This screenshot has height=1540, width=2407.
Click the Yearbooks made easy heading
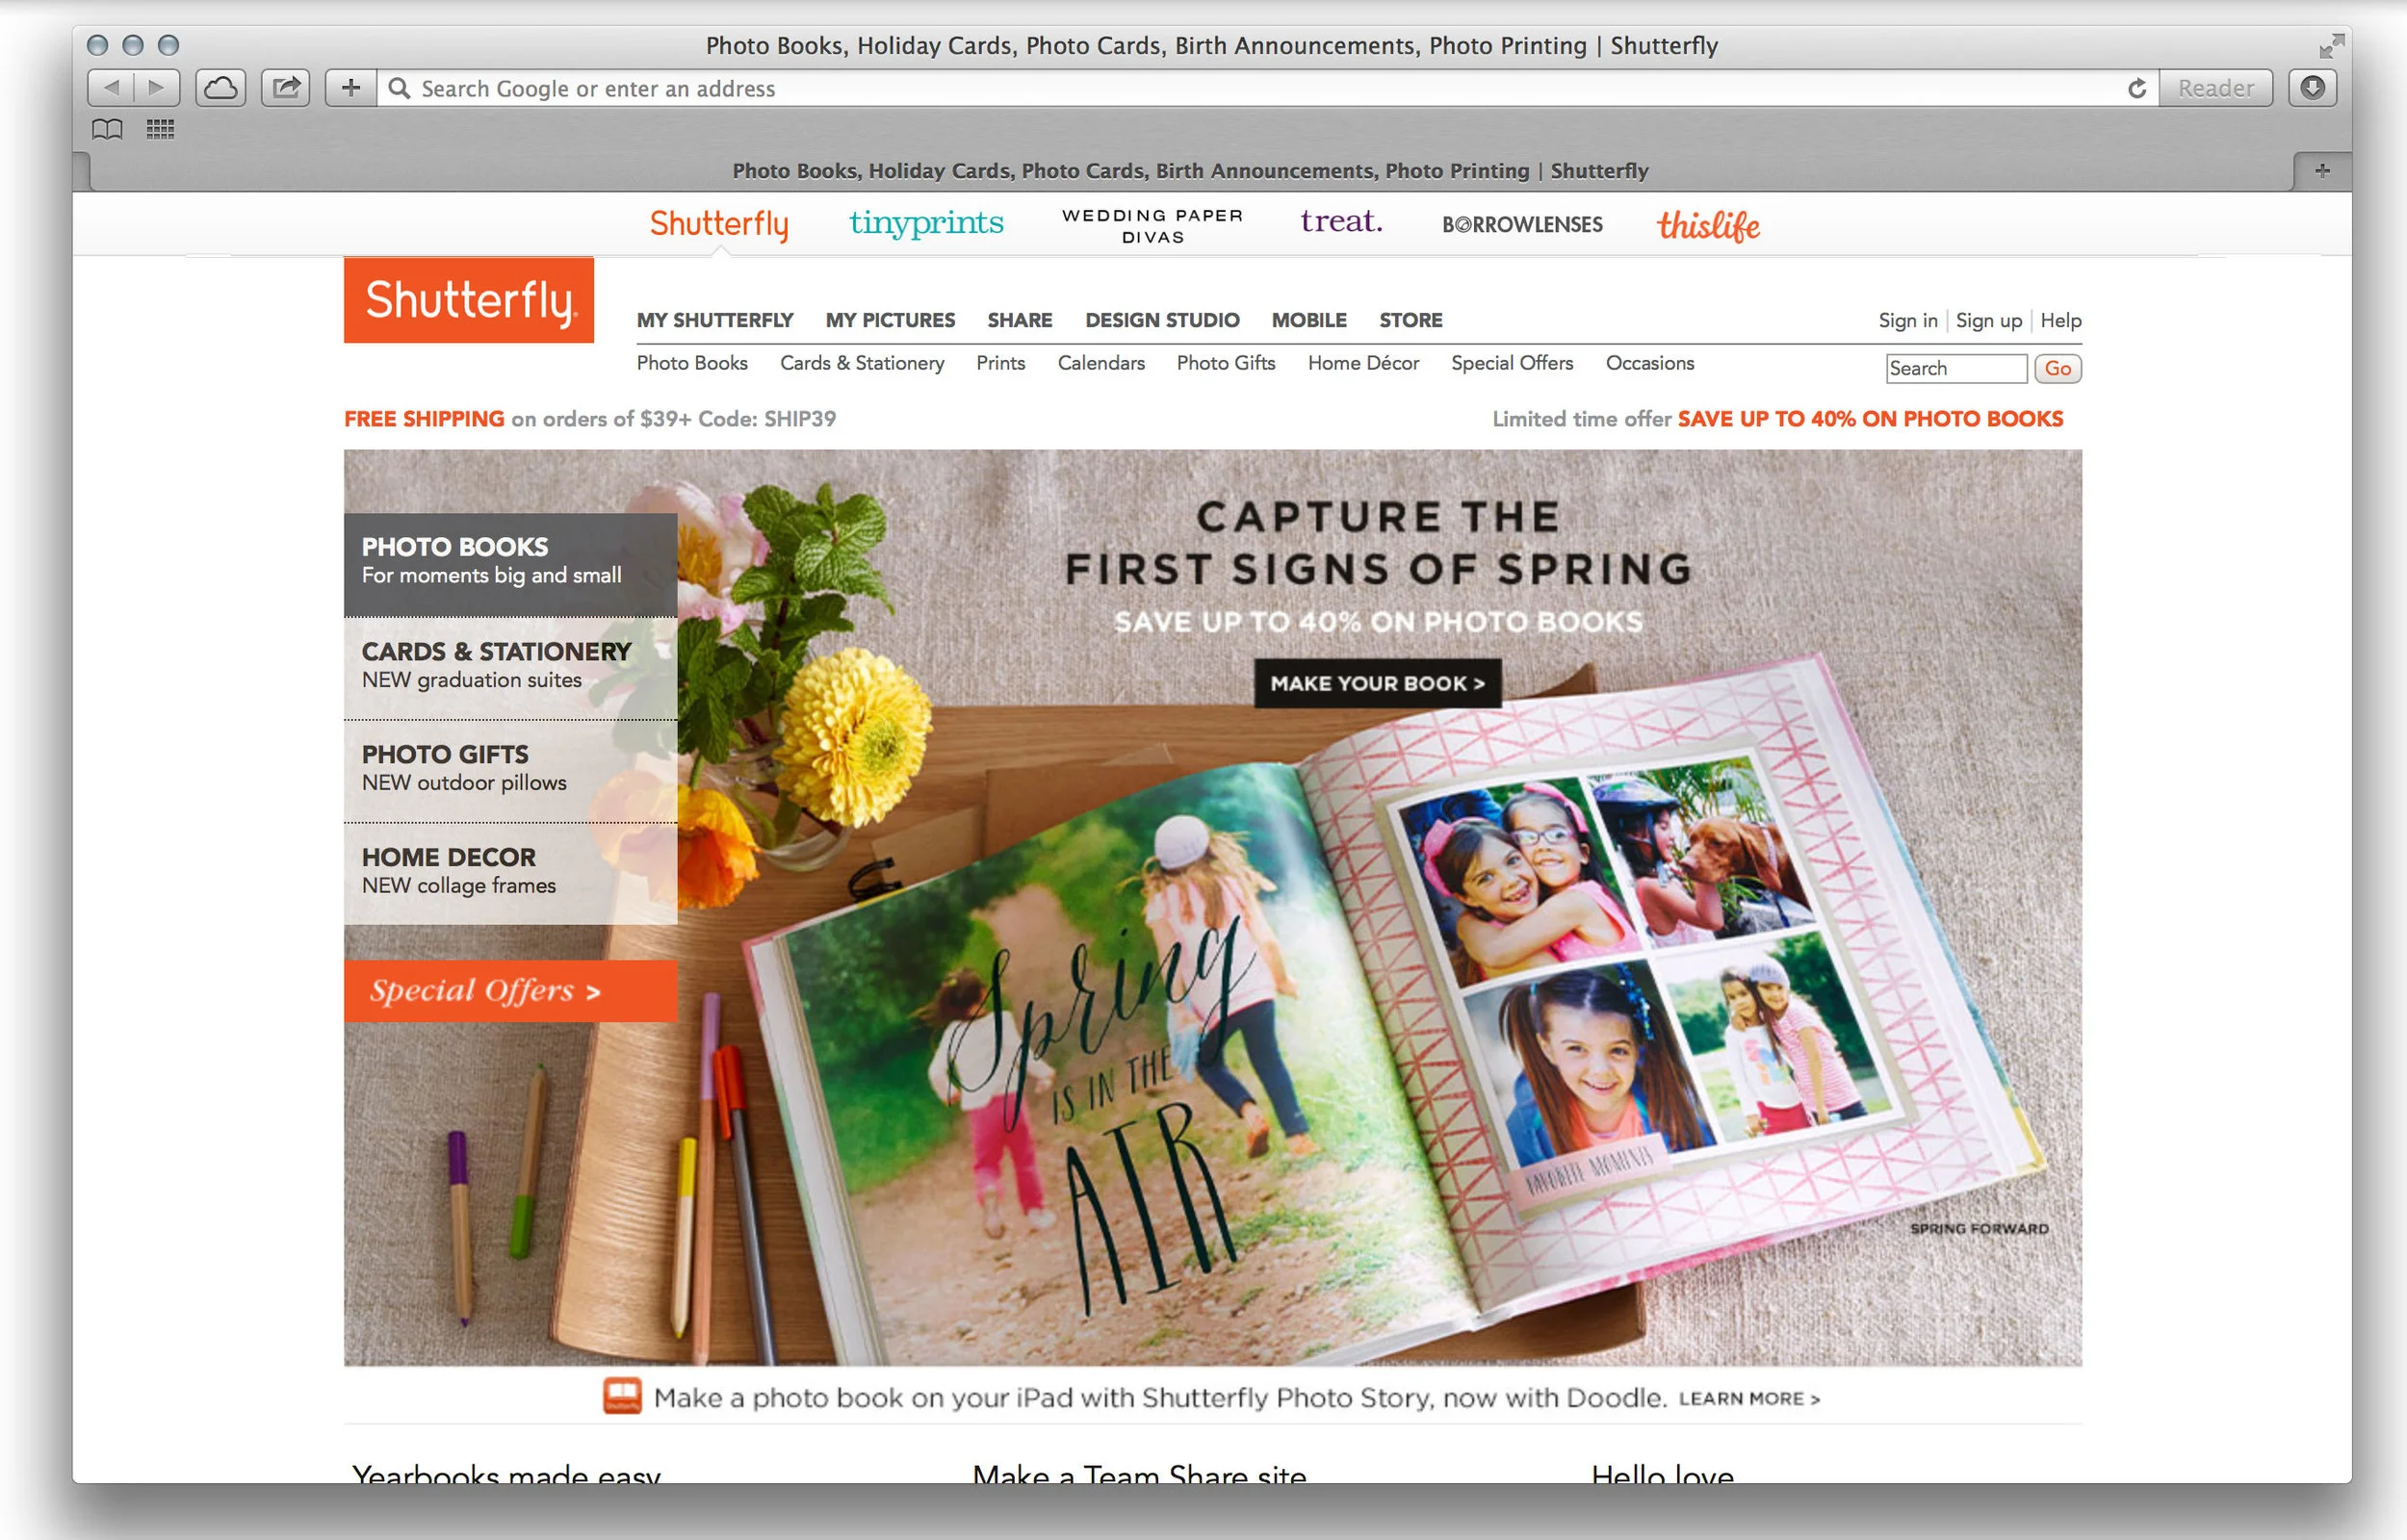506,1473
